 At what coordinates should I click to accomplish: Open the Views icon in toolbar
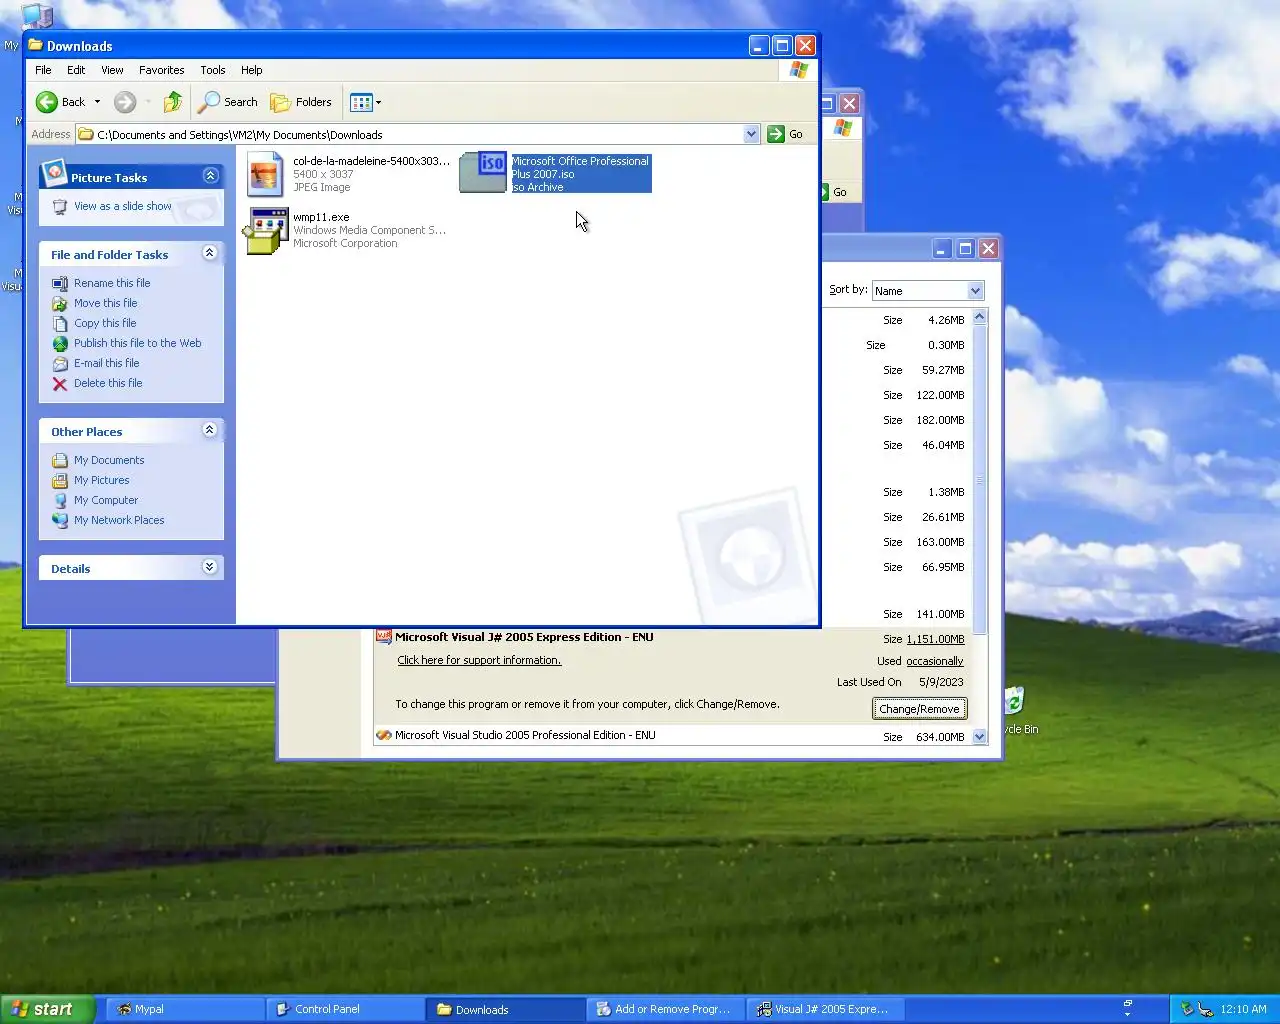361,102
